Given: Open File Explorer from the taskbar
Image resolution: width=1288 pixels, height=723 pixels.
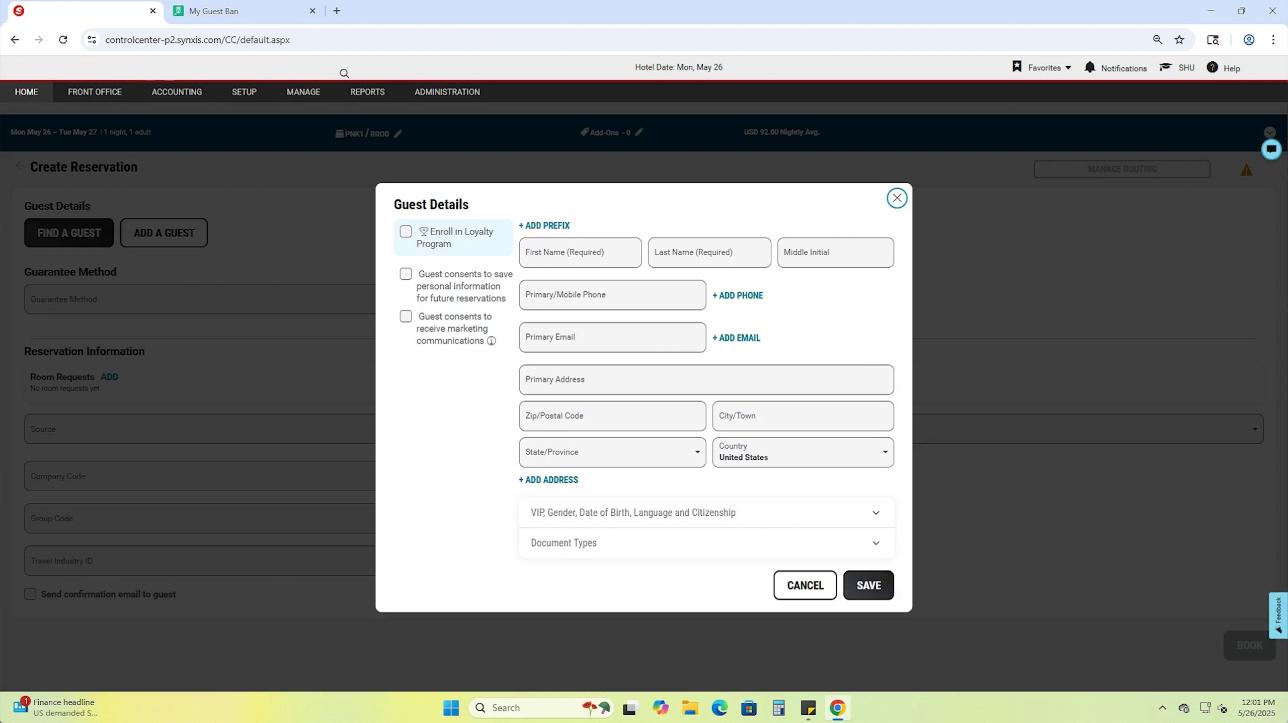Looking at the screenshot, I should [x=690, y=708].
